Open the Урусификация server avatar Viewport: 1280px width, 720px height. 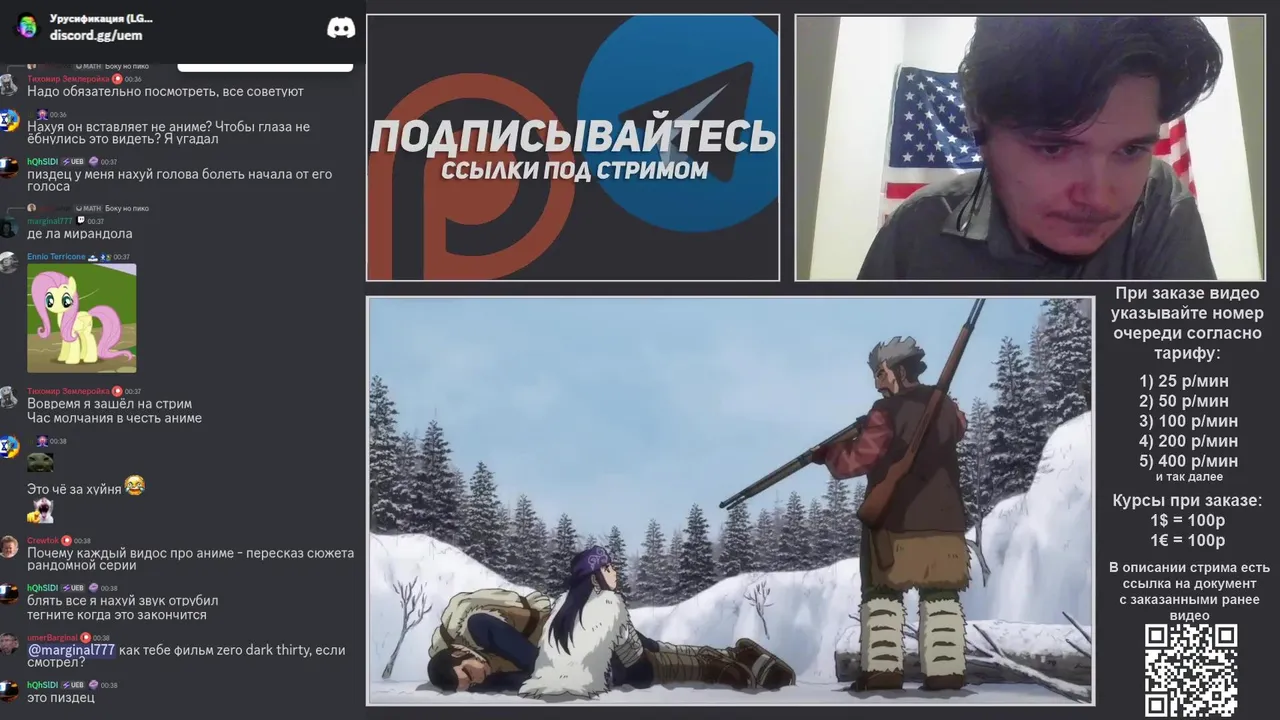pos(27,27)
